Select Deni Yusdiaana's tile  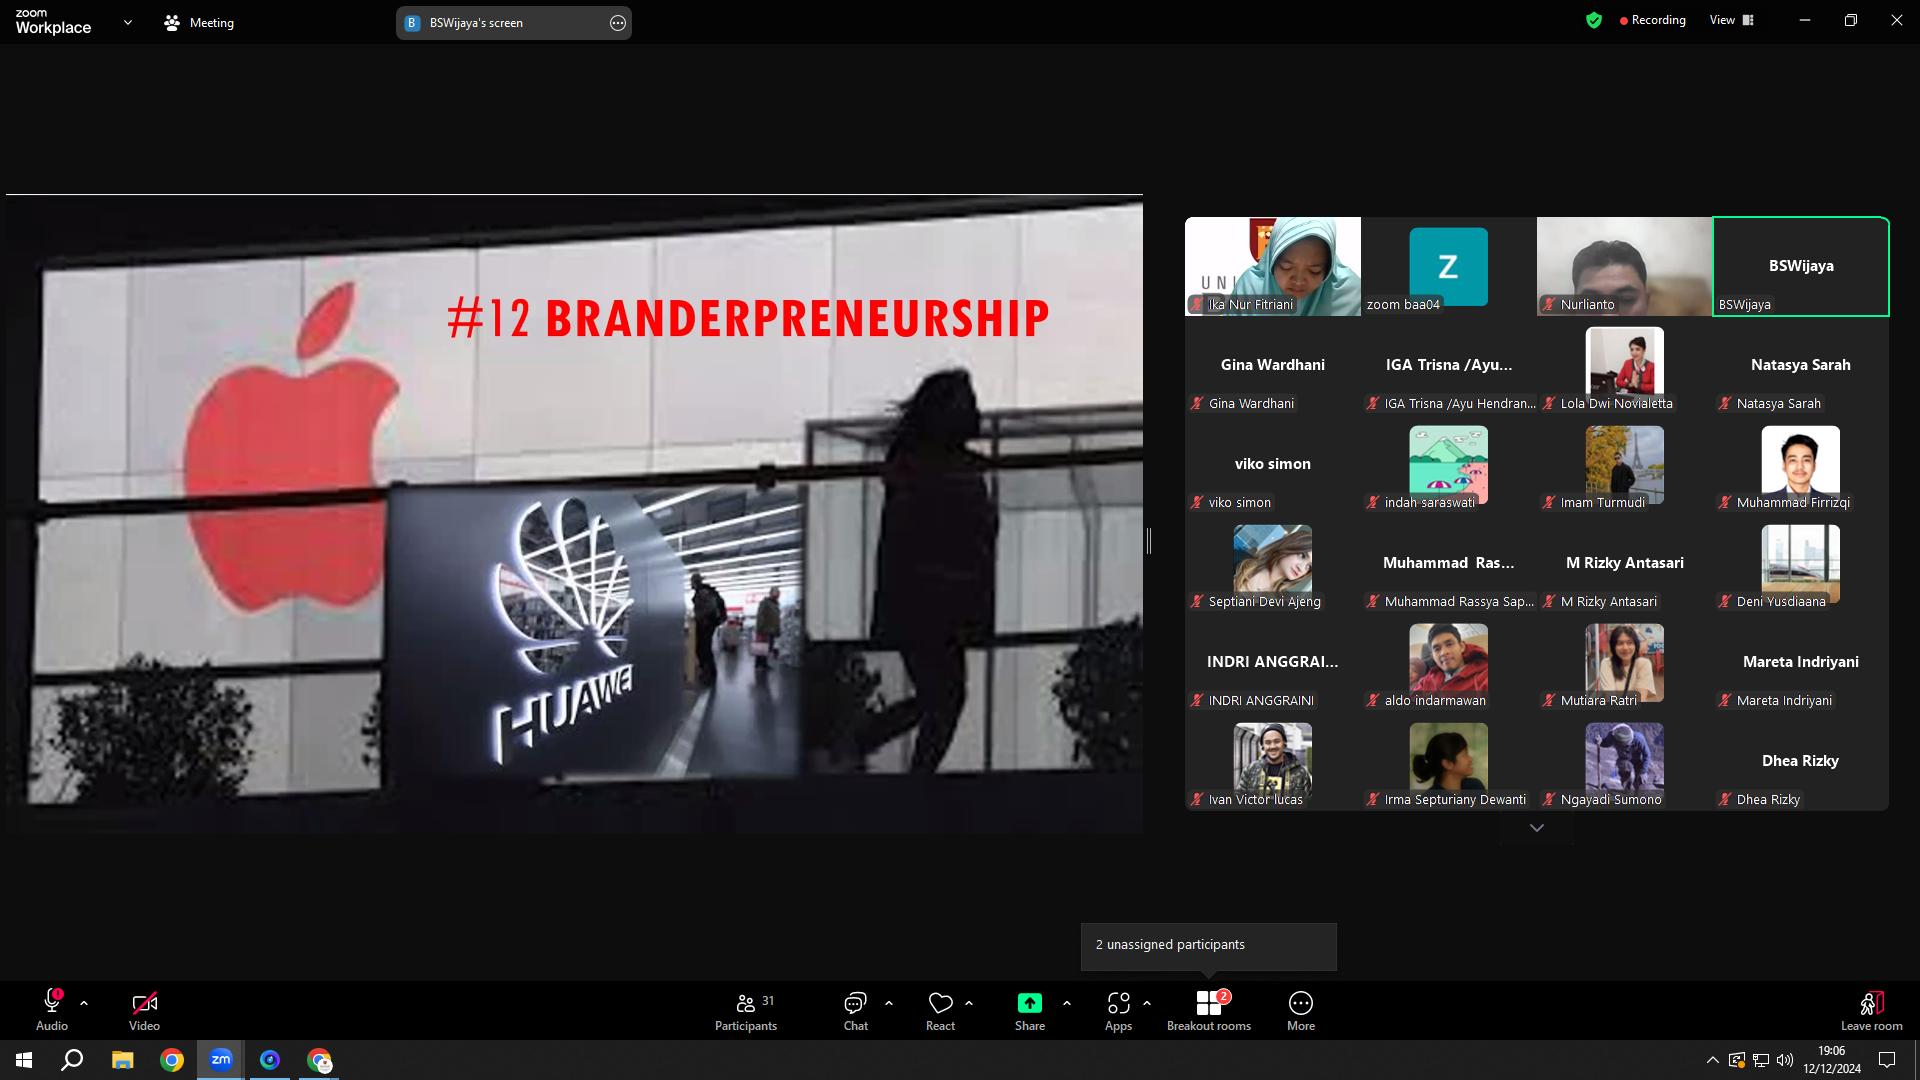[1801, 563]
